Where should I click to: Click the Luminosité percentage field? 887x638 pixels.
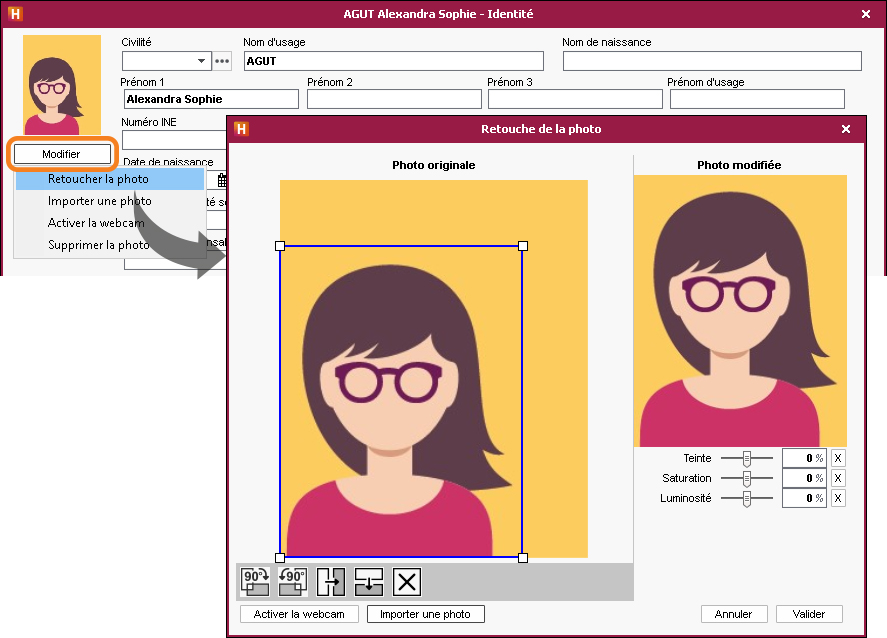pyautogui.click(x=804, y=498)
